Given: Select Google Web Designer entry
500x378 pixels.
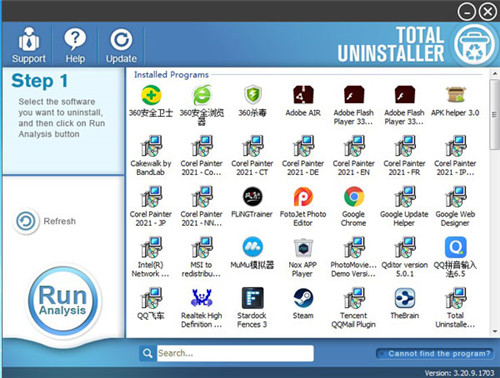Looking at the screenshot, I should coord(455,206).
